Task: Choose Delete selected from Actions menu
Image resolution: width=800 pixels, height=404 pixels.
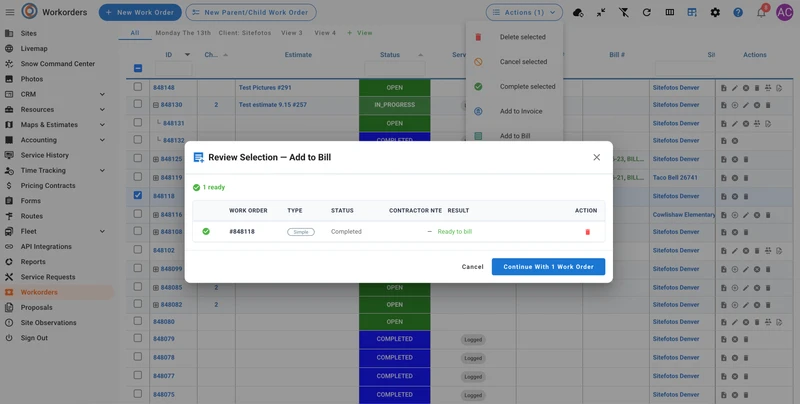Action: click(x=514, y=37)
